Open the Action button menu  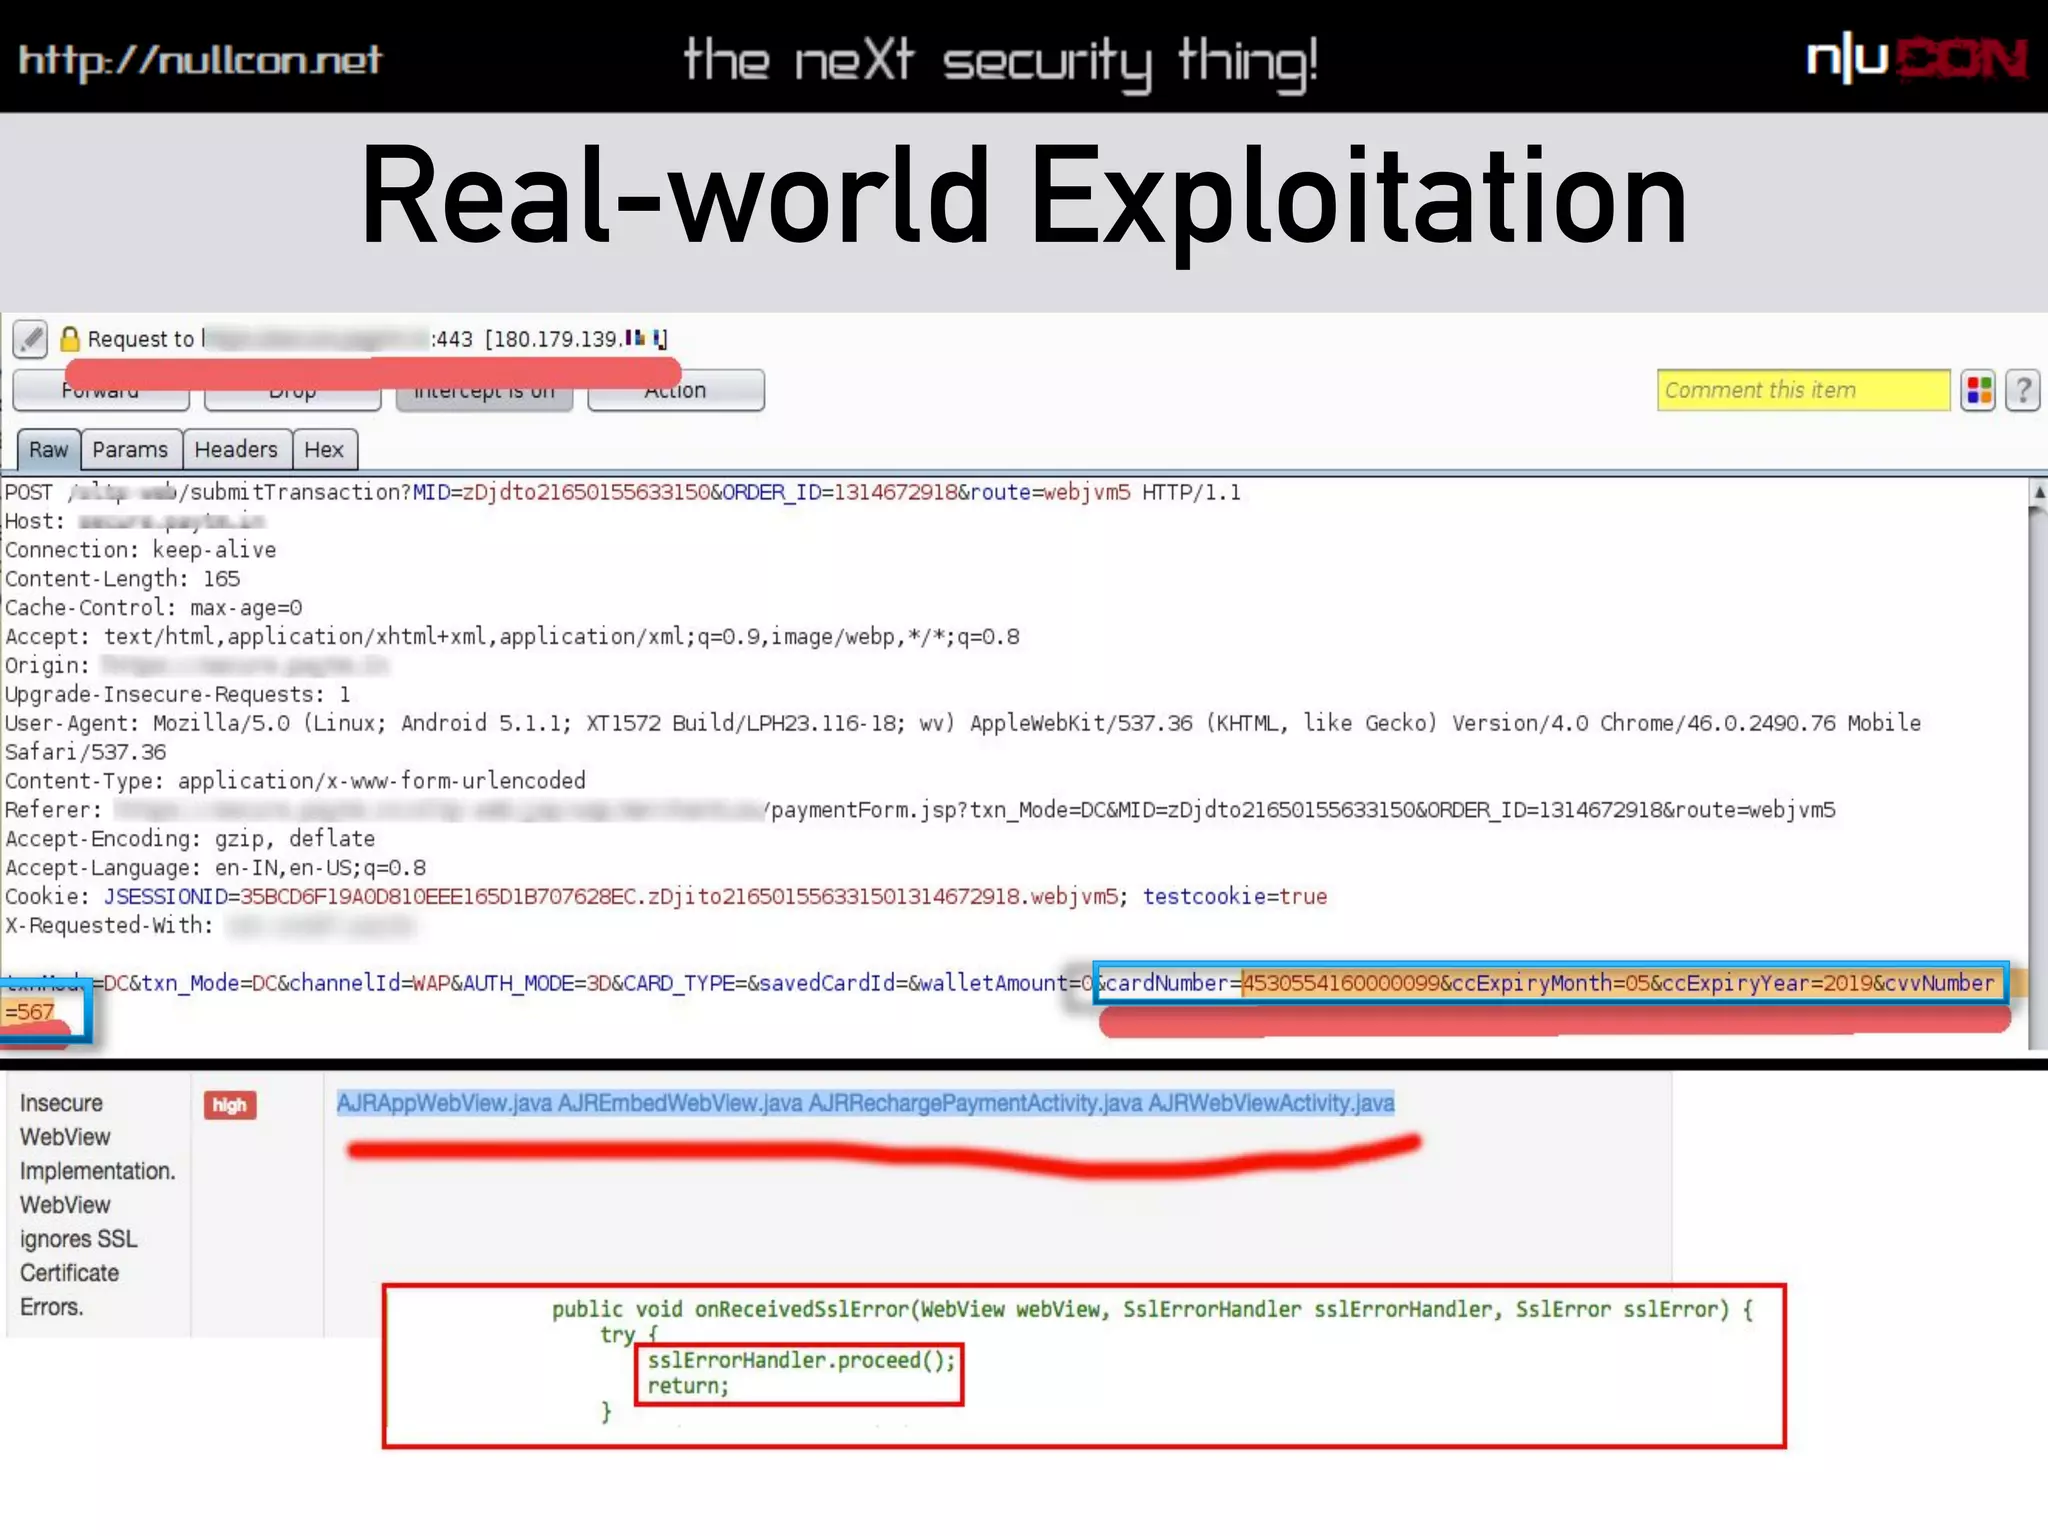[x=676, y=390]
